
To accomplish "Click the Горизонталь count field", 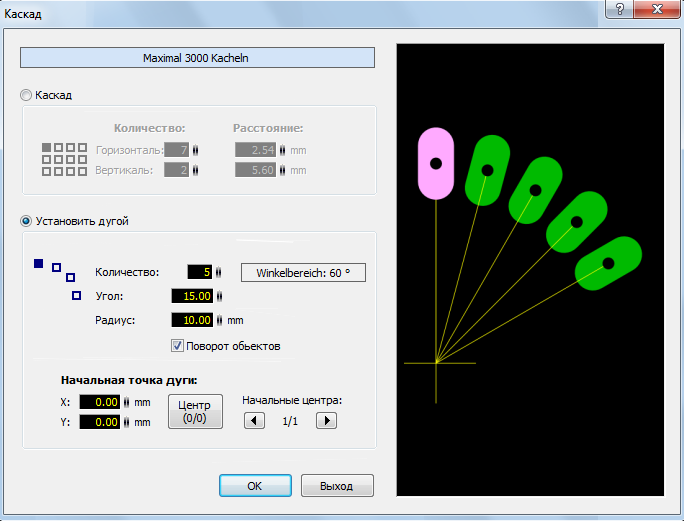I will click(x=176, y=150).
